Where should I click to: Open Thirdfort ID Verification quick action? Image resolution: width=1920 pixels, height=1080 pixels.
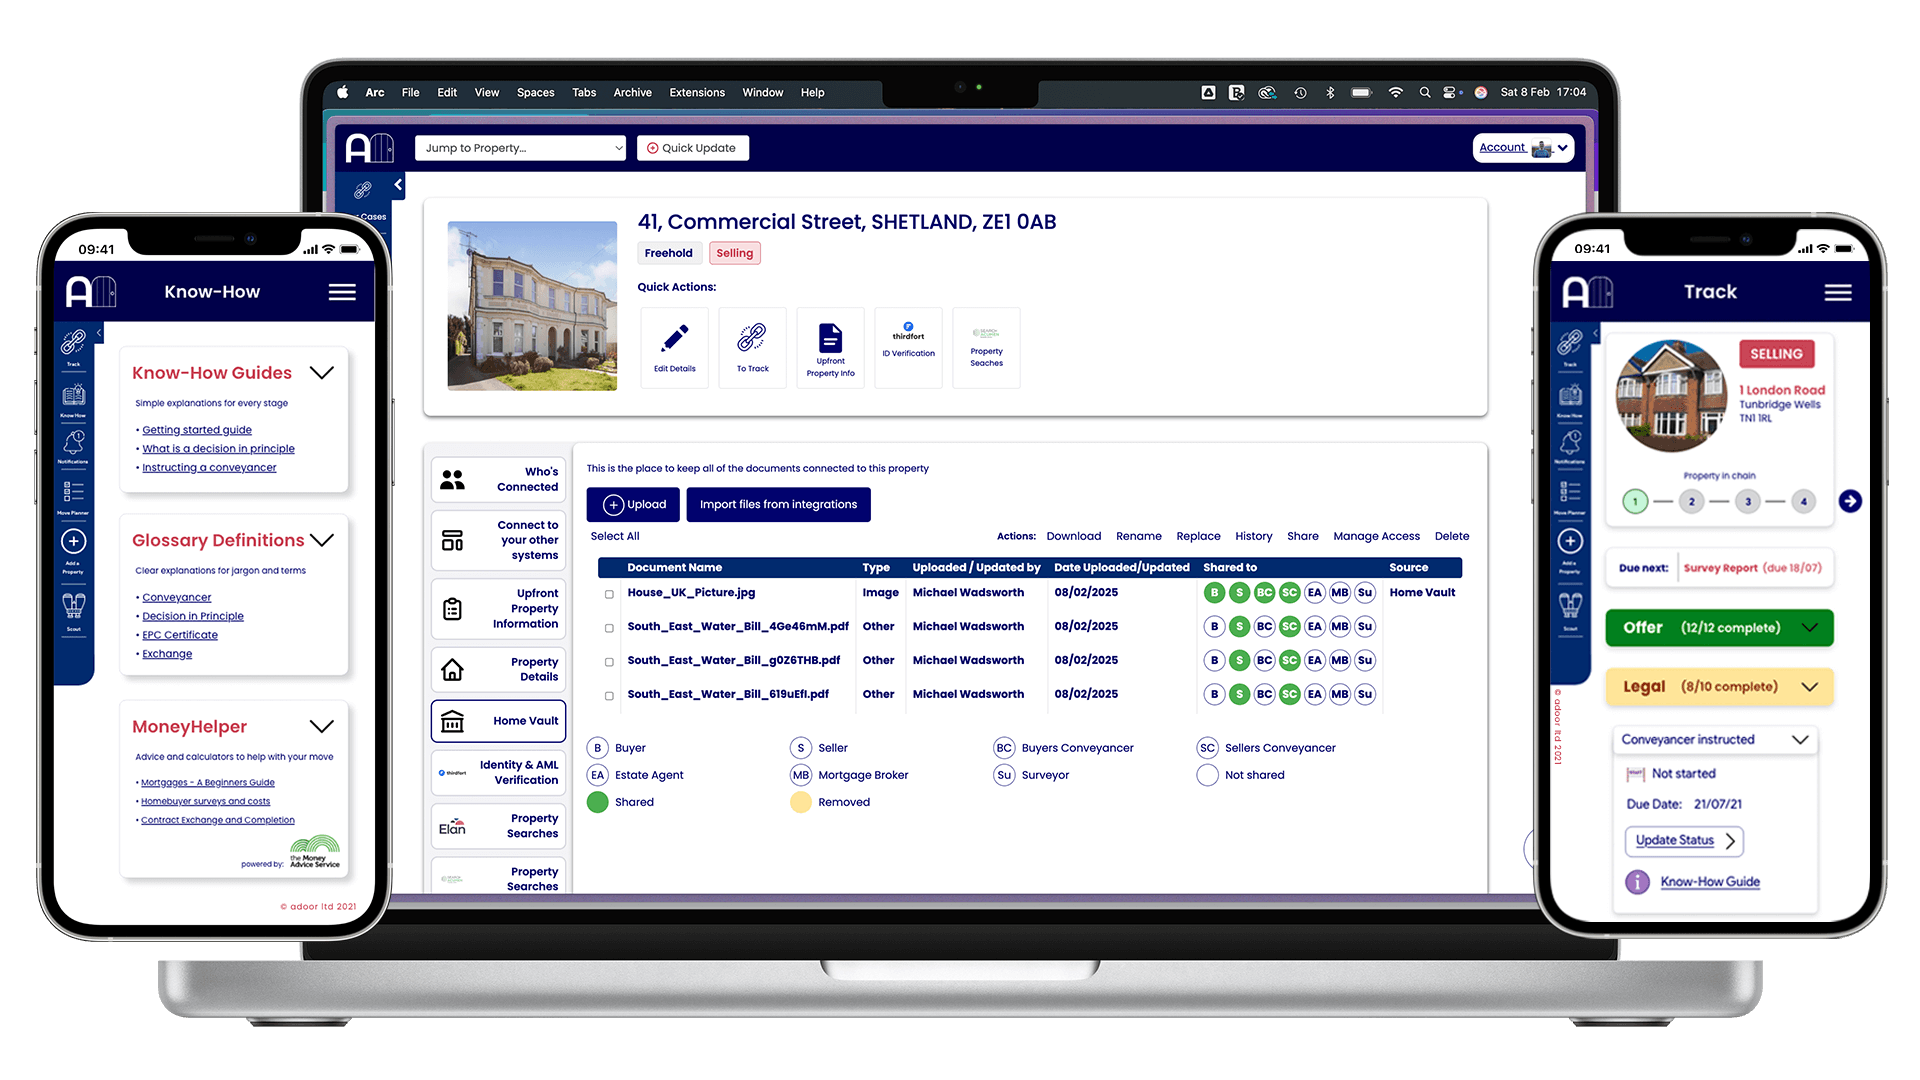tap(908, 338)
